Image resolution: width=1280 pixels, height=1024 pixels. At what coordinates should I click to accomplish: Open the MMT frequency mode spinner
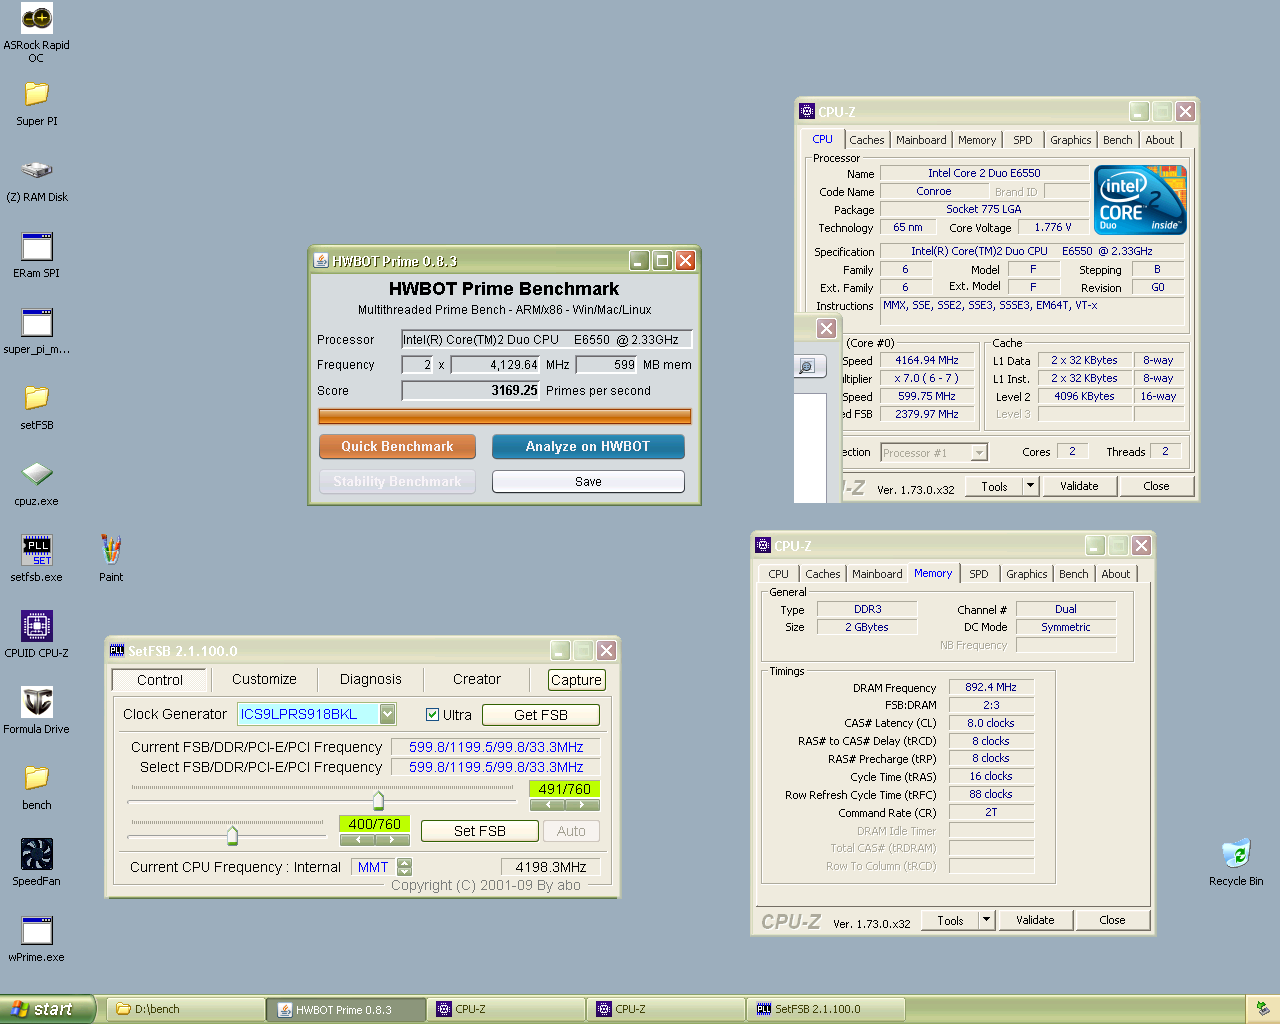tap(404, 867)
